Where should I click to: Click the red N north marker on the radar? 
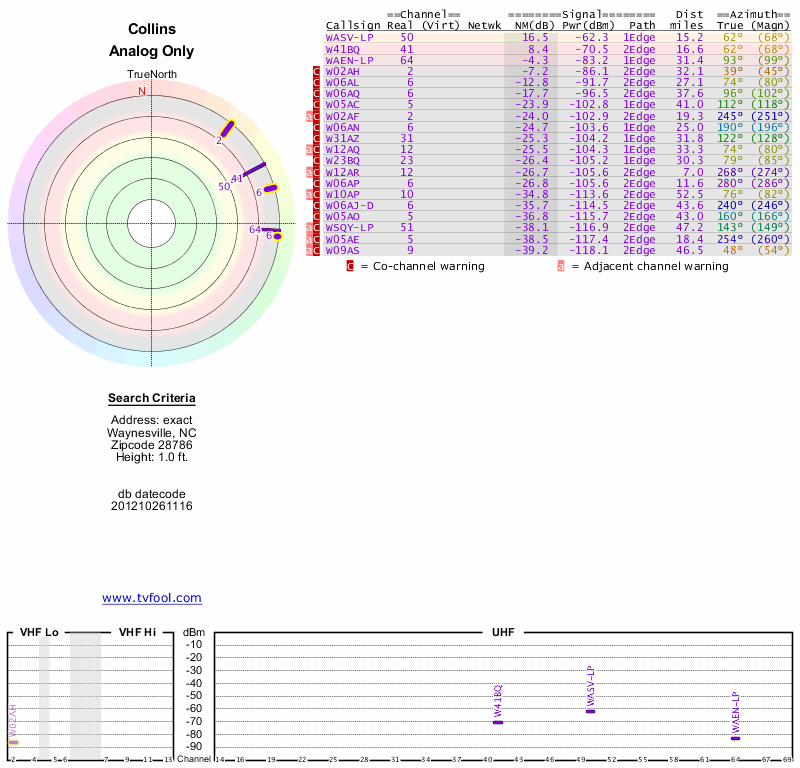point(142,91)
